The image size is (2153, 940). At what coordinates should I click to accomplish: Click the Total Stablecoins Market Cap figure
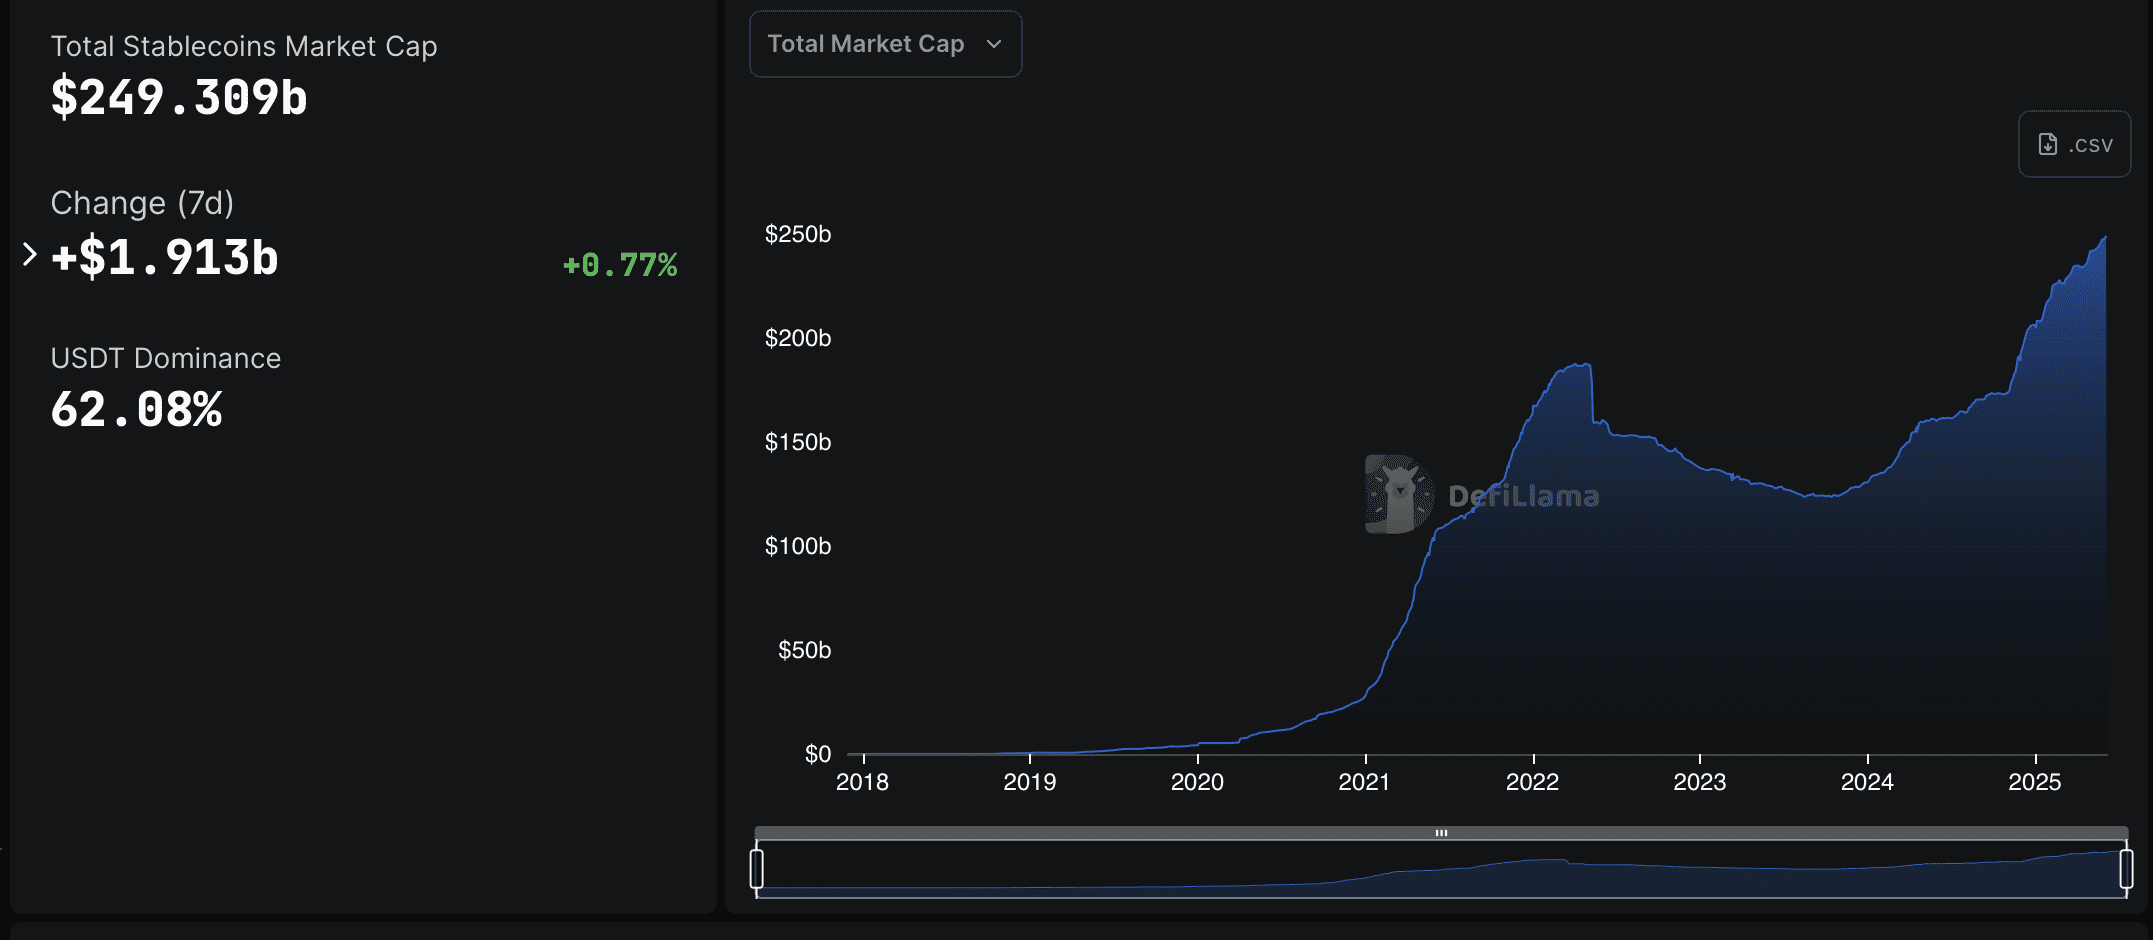(x=179, y=97)
